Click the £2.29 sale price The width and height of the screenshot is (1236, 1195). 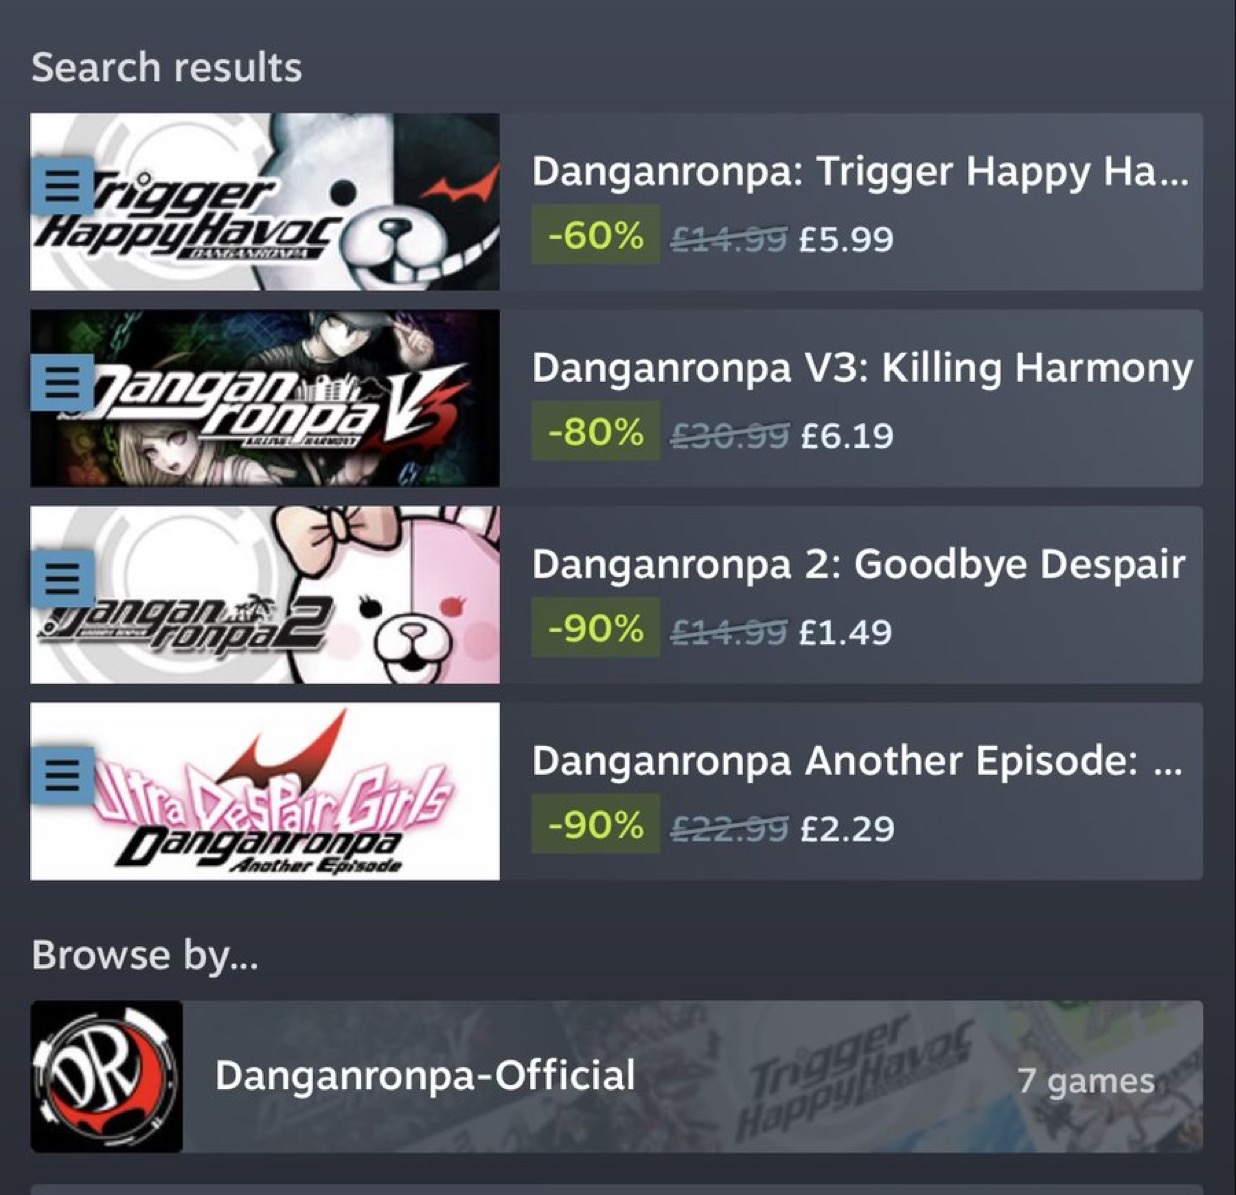tap(847, 828)
